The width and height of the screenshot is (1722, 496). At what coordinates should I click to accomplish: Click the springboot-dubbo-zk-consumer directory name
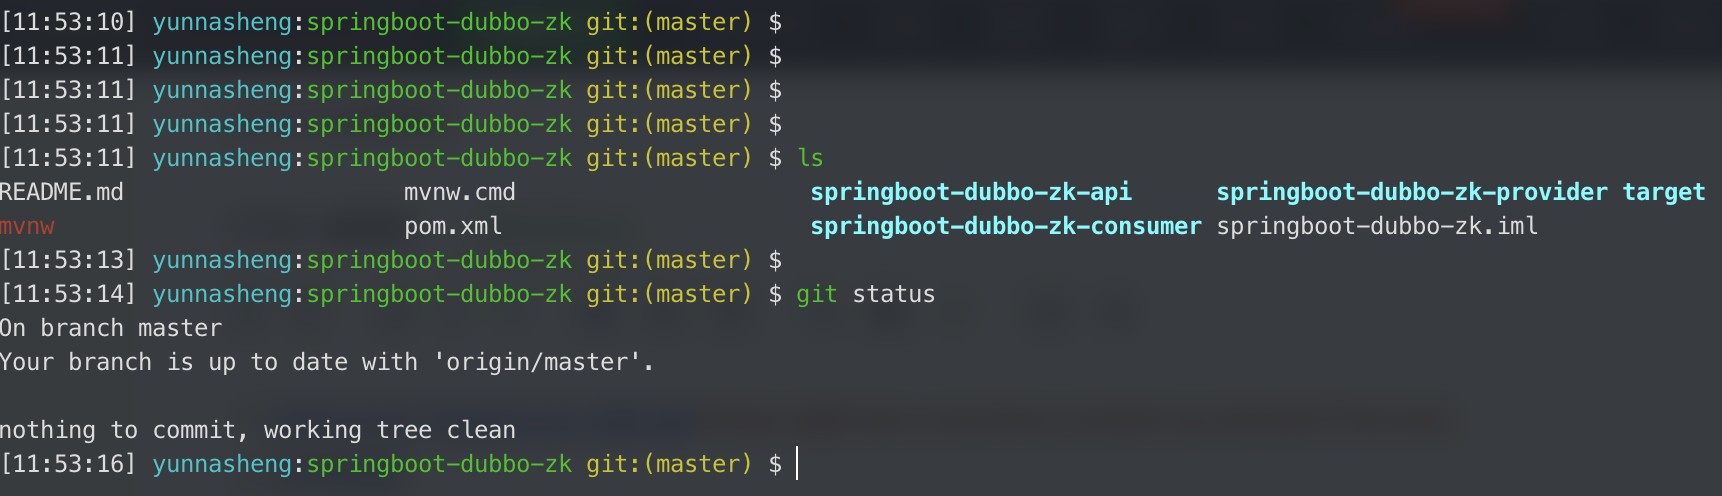tap(1006, 226)
